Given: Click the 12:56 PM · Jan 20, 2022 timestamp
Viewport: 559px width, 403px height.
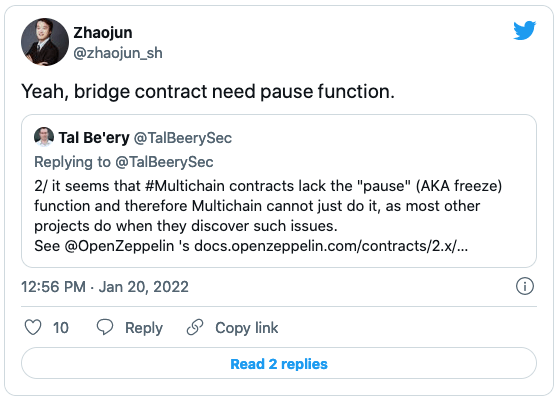Looking at the screenshot, I should [x=105, y=287].
